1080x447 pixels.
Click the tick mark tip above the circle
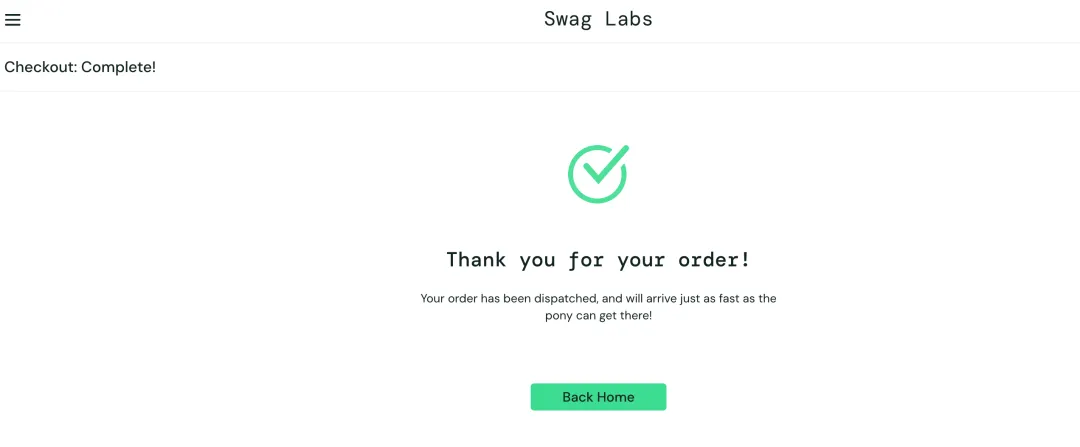[x=624, y=149]
